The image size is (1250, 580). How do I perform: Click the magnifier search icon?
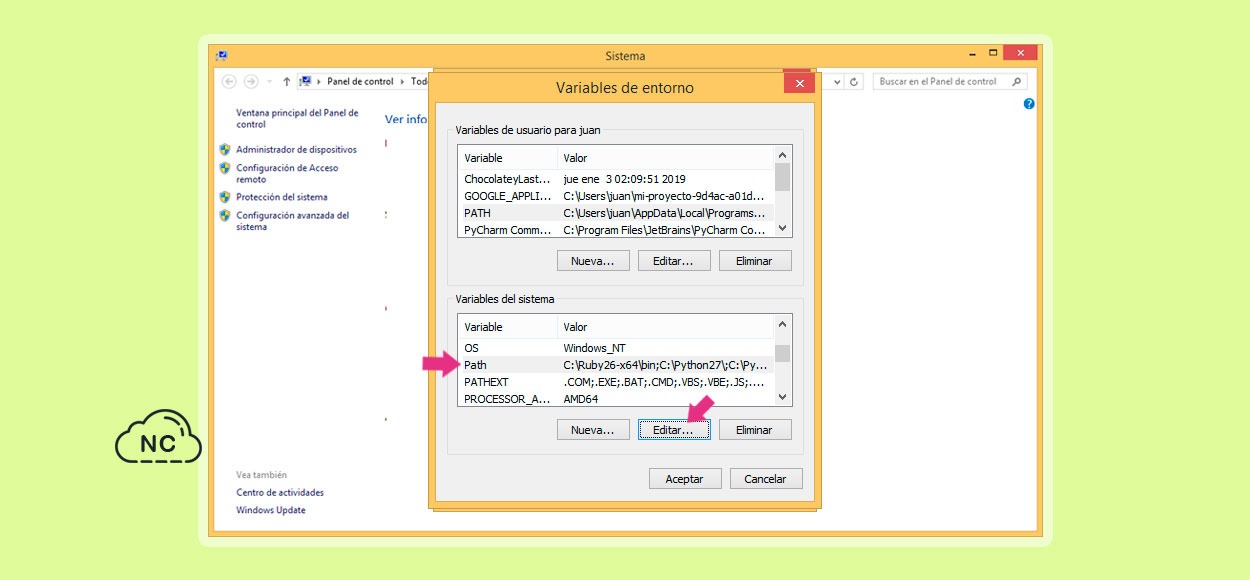1017,82
